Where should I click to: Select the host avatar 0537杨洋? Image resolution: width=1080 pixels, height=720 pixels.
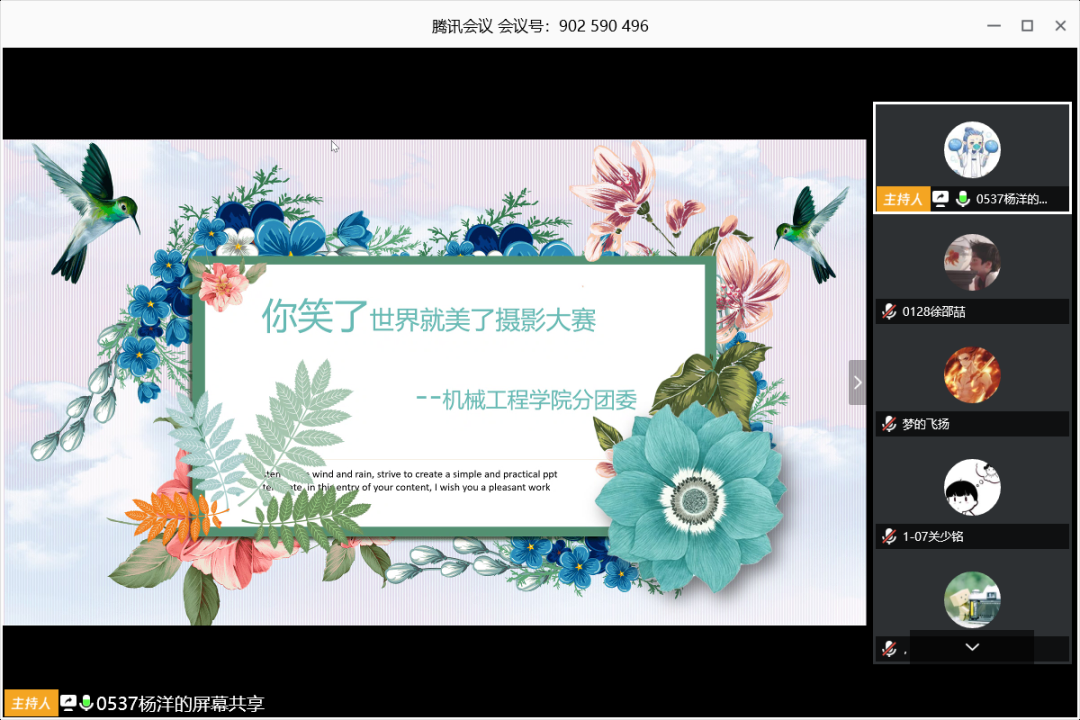972,151
